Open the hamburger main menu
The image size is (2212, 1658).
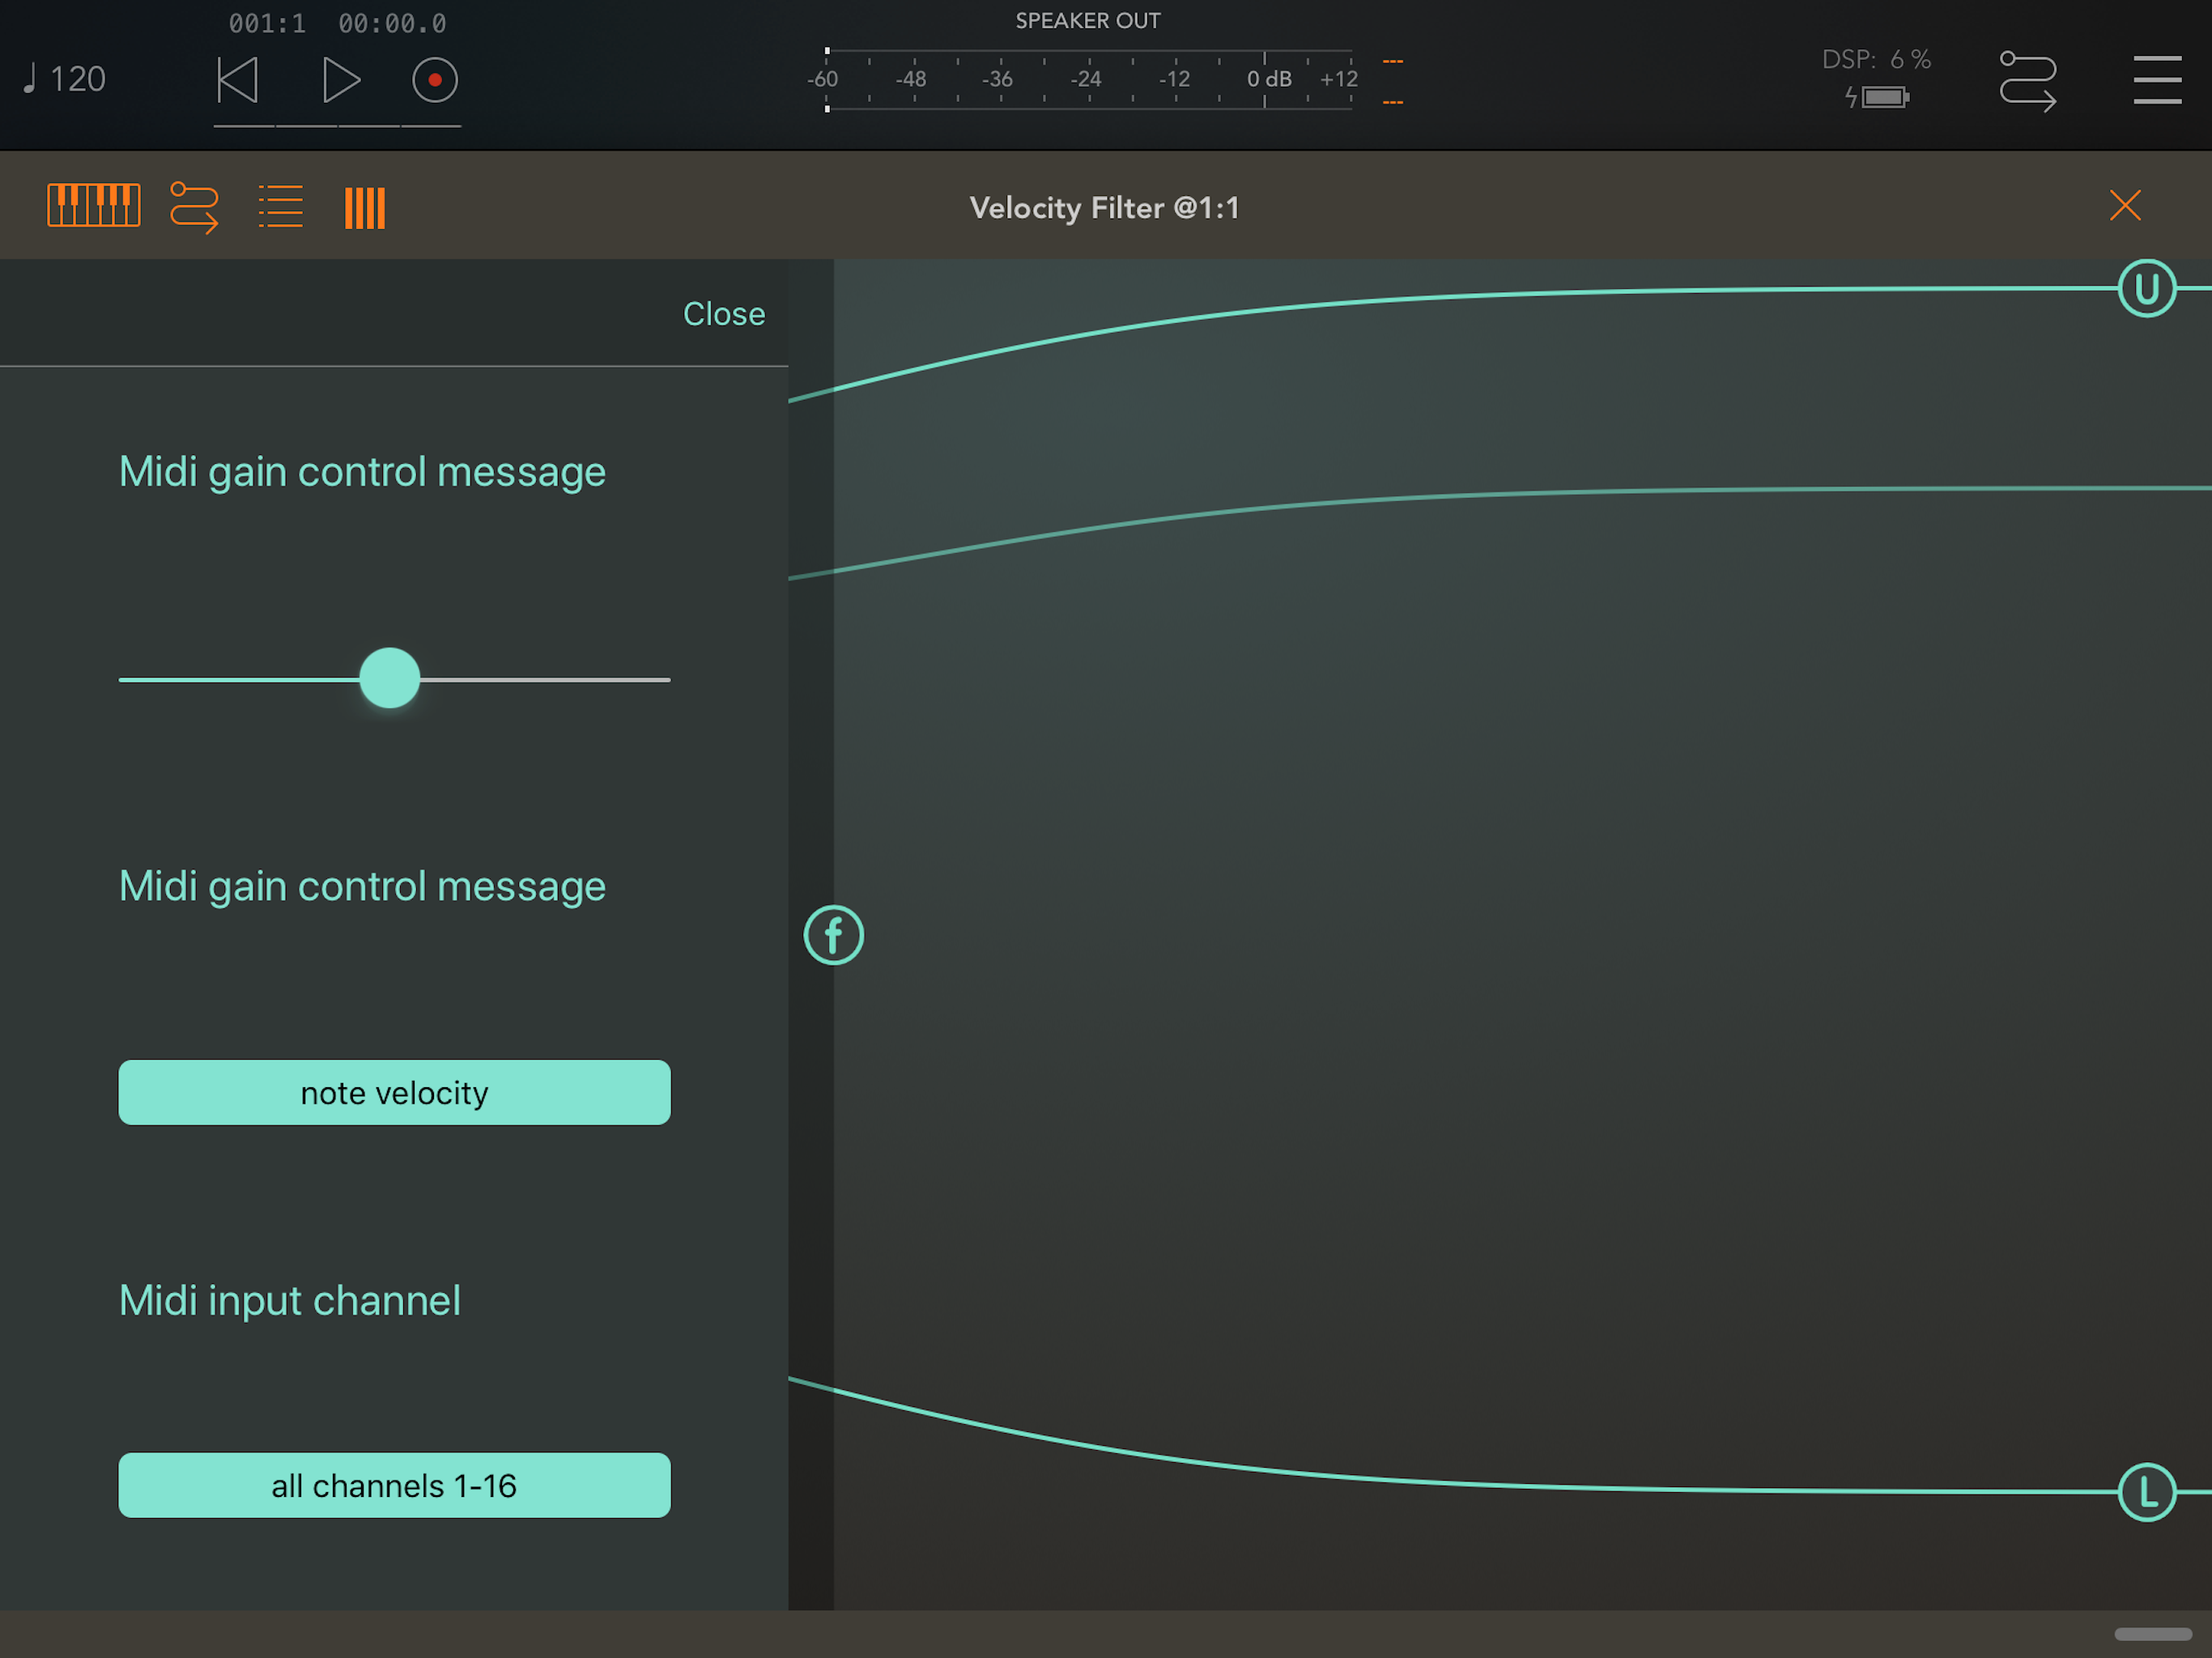click(2156, 80)
